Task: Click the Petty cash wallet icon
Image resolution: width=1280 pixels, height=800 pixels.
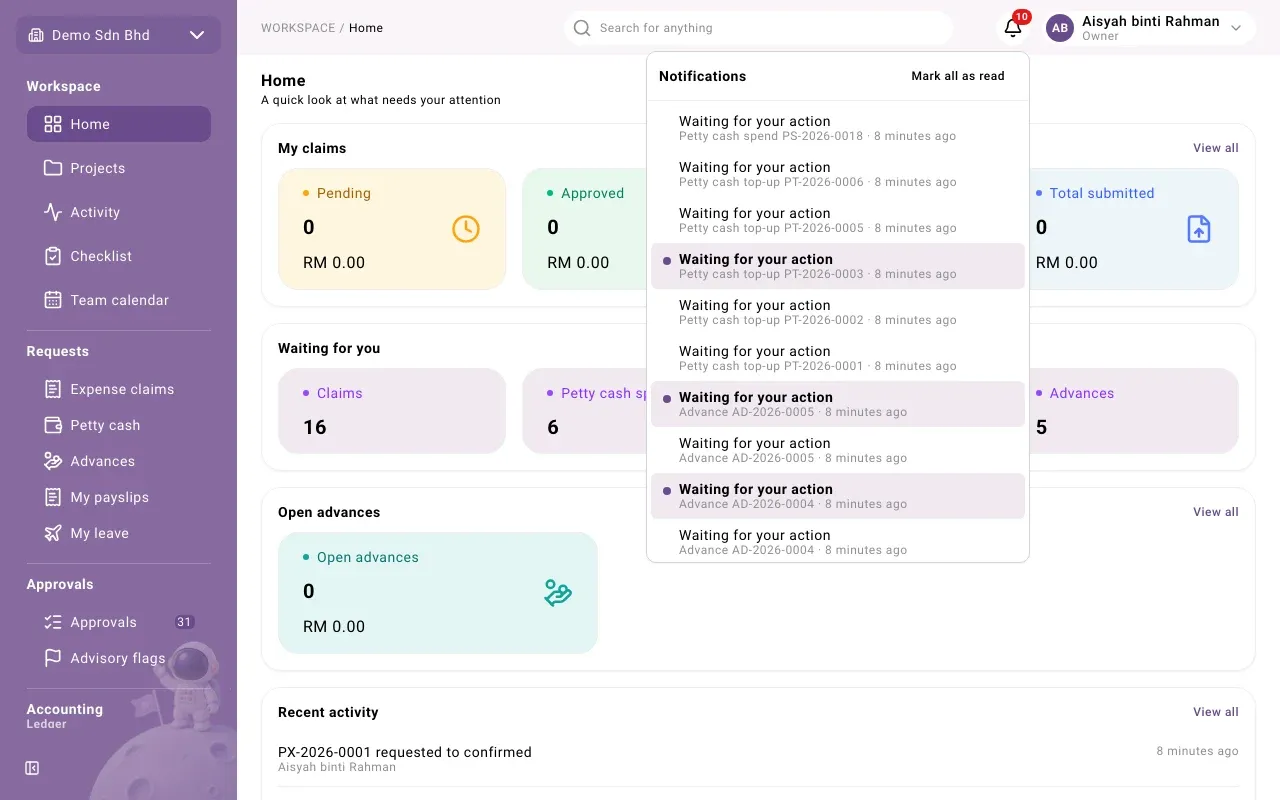Action: tap(53, 425)
